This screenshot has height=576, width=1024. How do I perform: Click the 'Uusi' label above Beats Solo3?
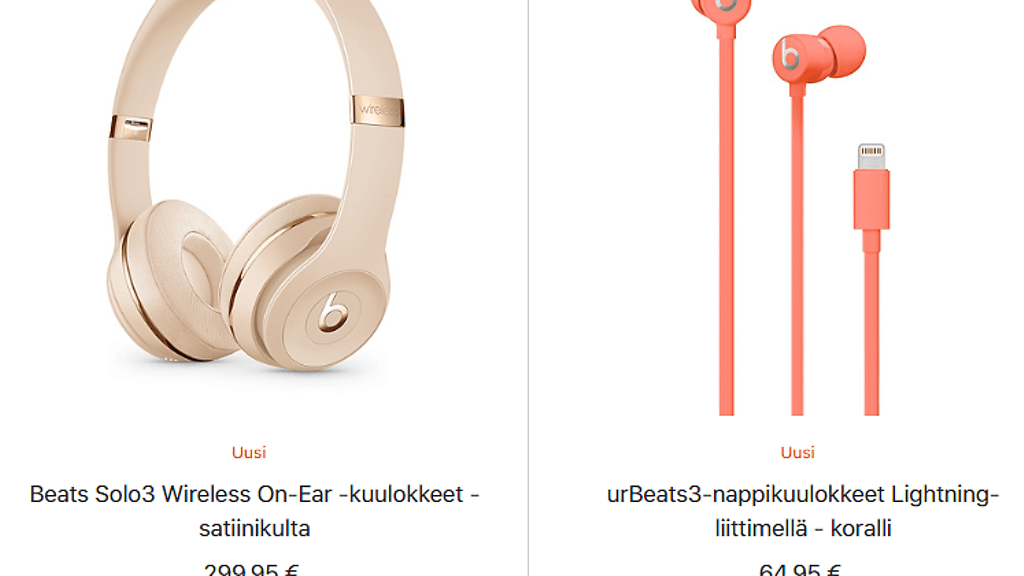[249, 453]
